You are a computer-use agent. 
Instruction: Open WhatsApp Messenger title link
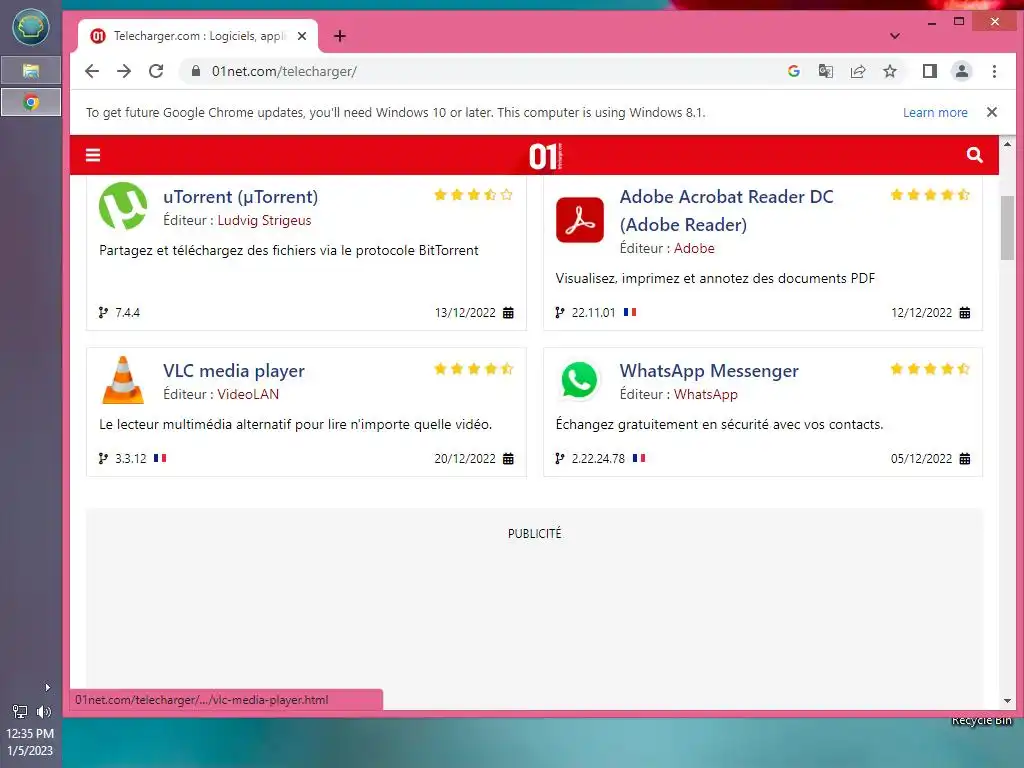point(709,371)
